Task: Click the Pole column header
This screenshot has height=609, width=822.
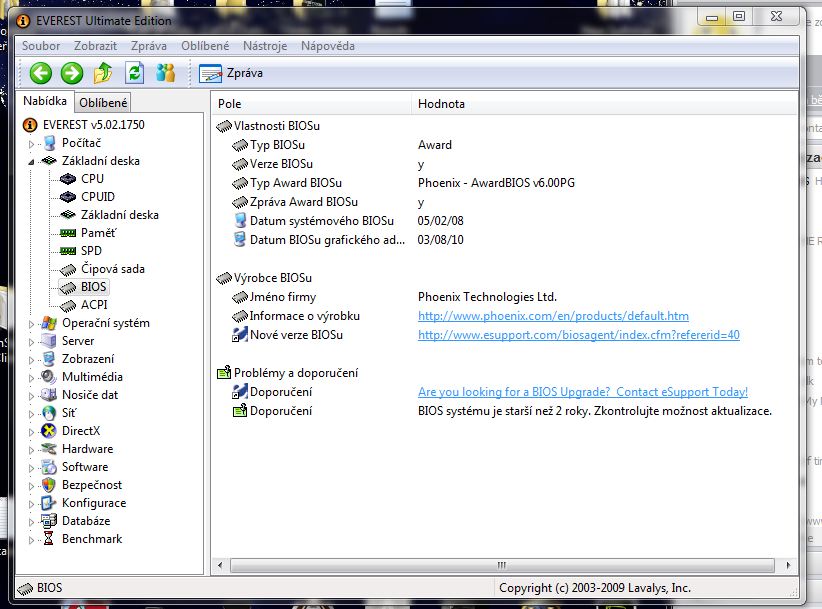Action: pos(312,104)
